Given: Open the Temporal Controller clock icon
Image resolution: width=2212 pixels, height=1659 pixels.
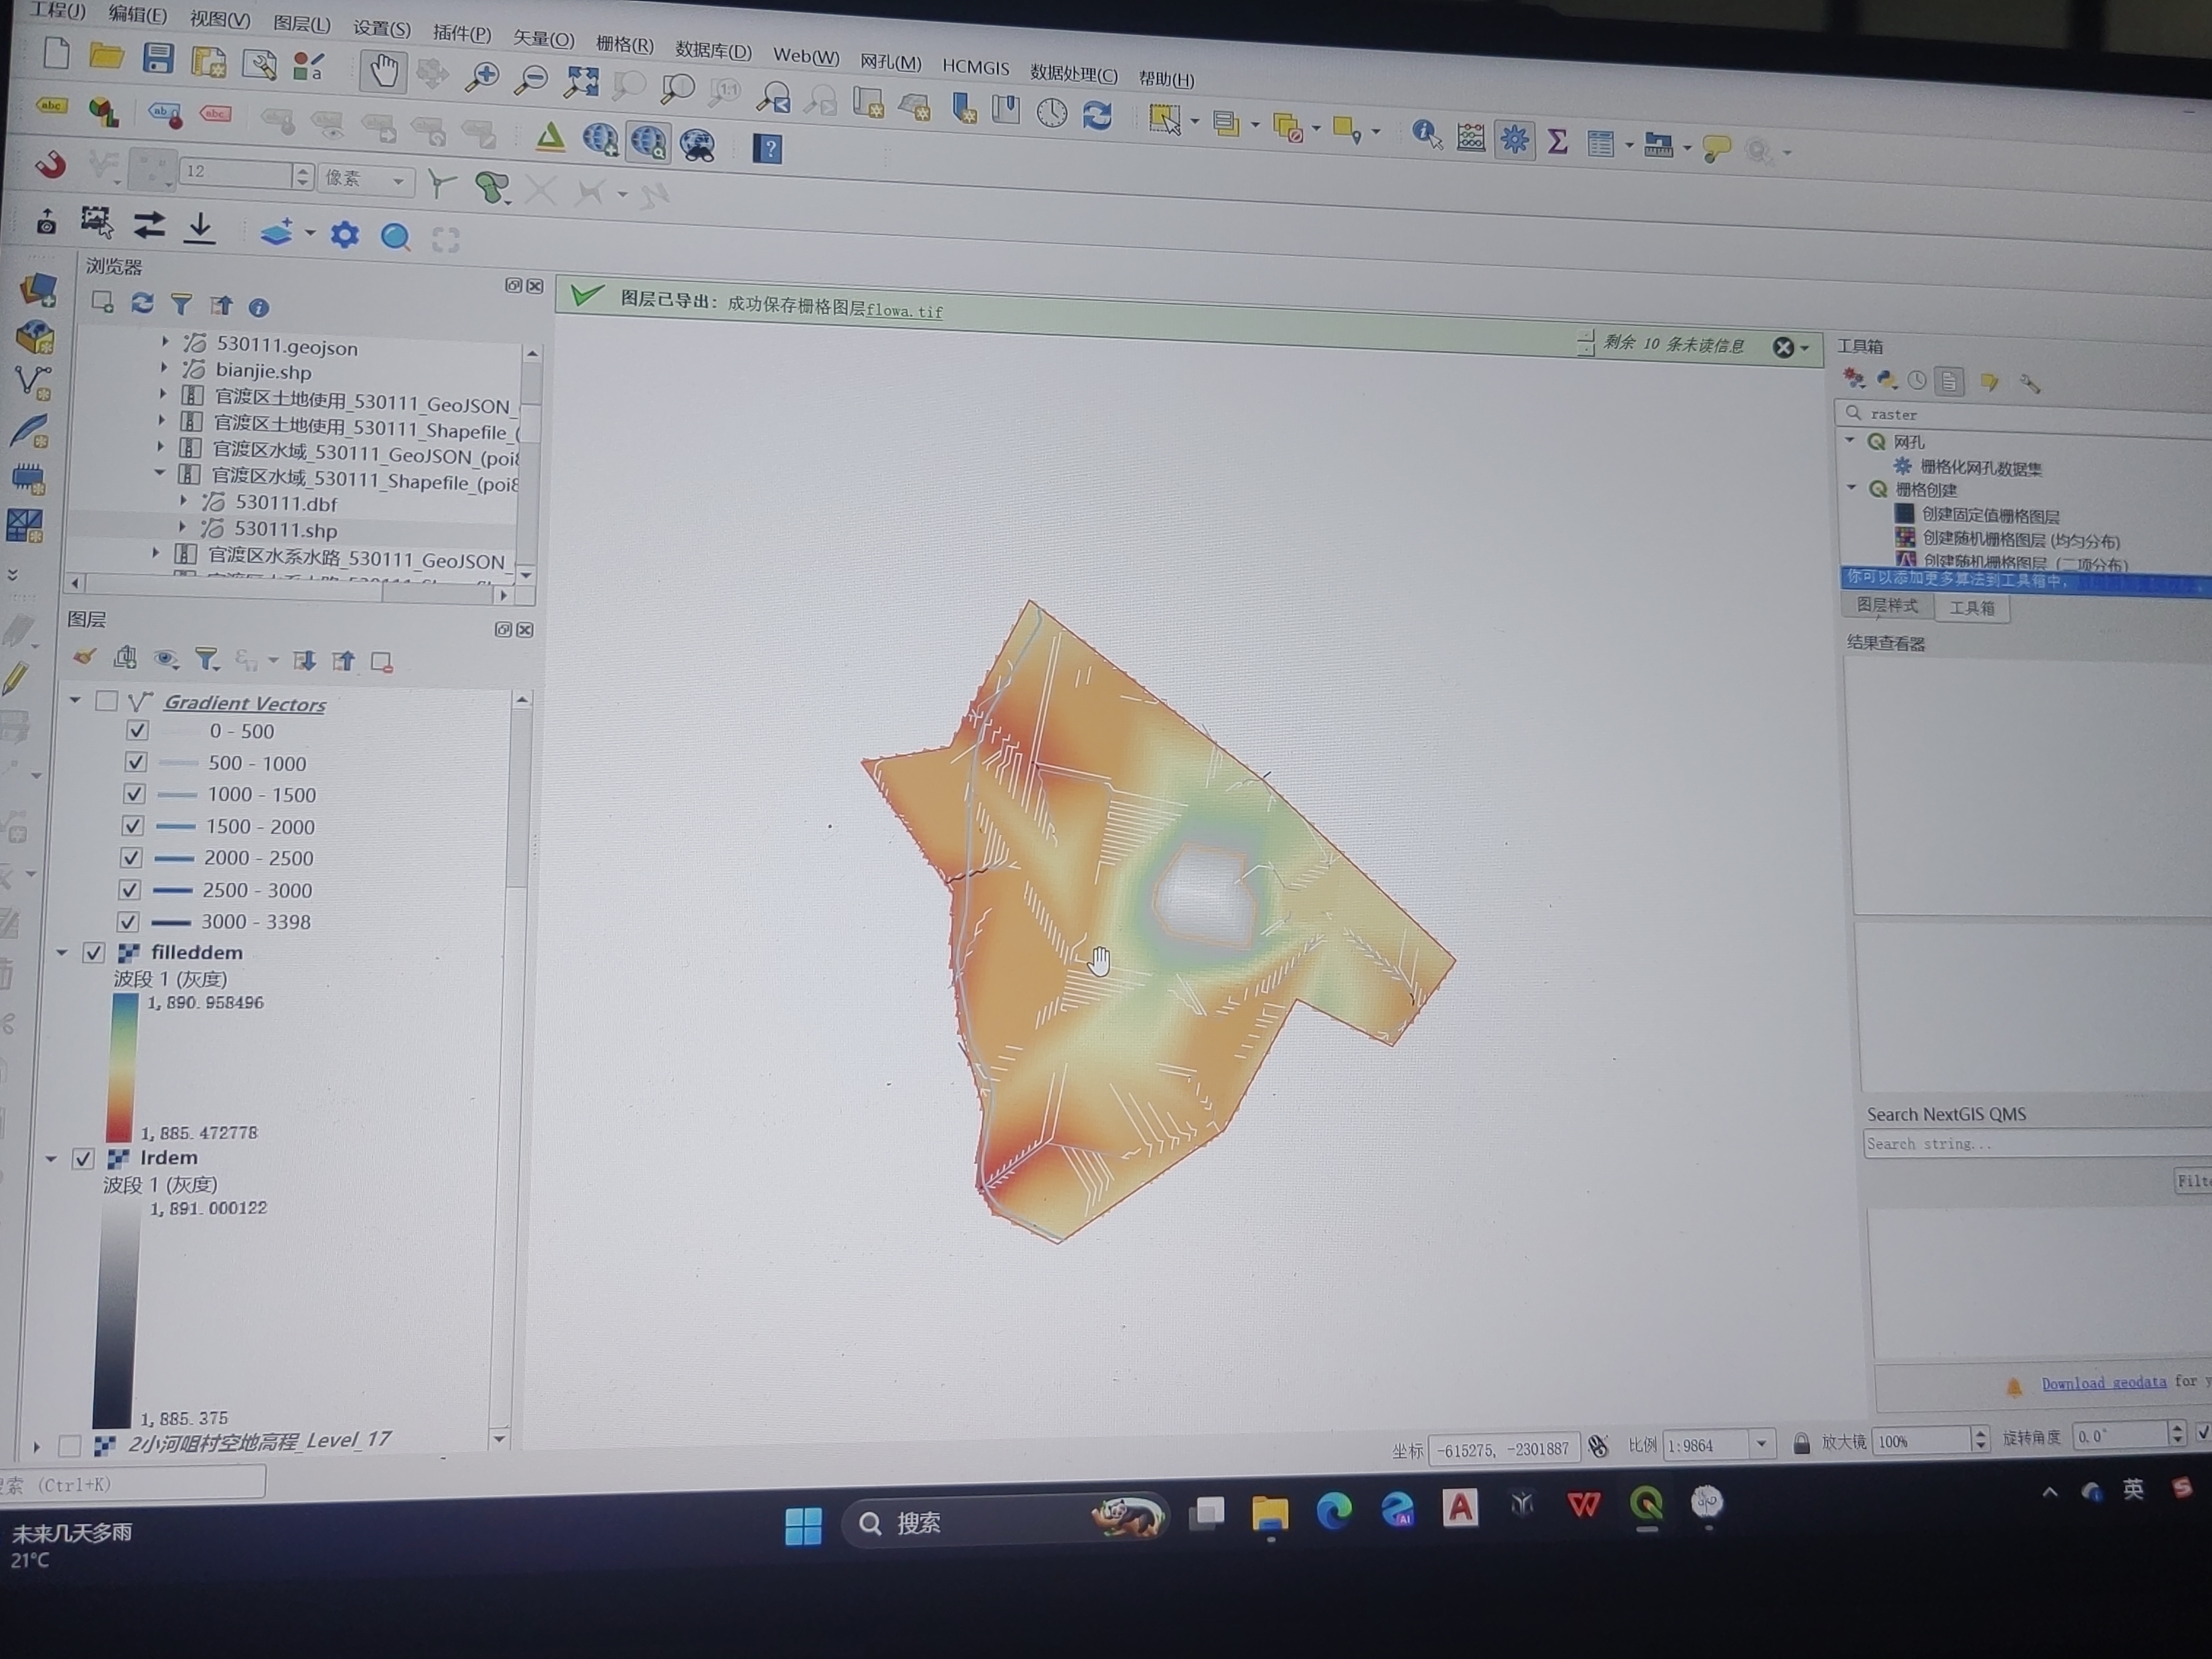Looking at the screenshot, I should [1051, 113].
